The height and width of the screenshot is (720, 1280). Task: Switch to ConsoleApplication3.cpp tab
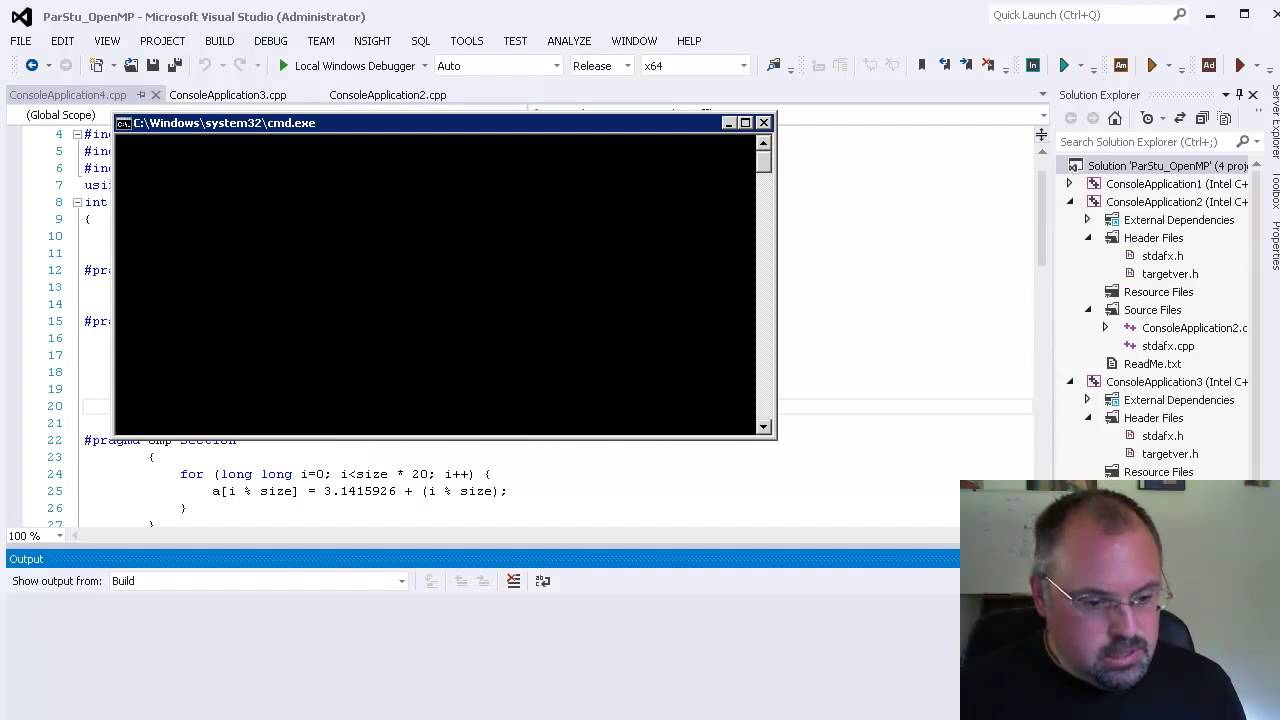[x=228, y=95]
